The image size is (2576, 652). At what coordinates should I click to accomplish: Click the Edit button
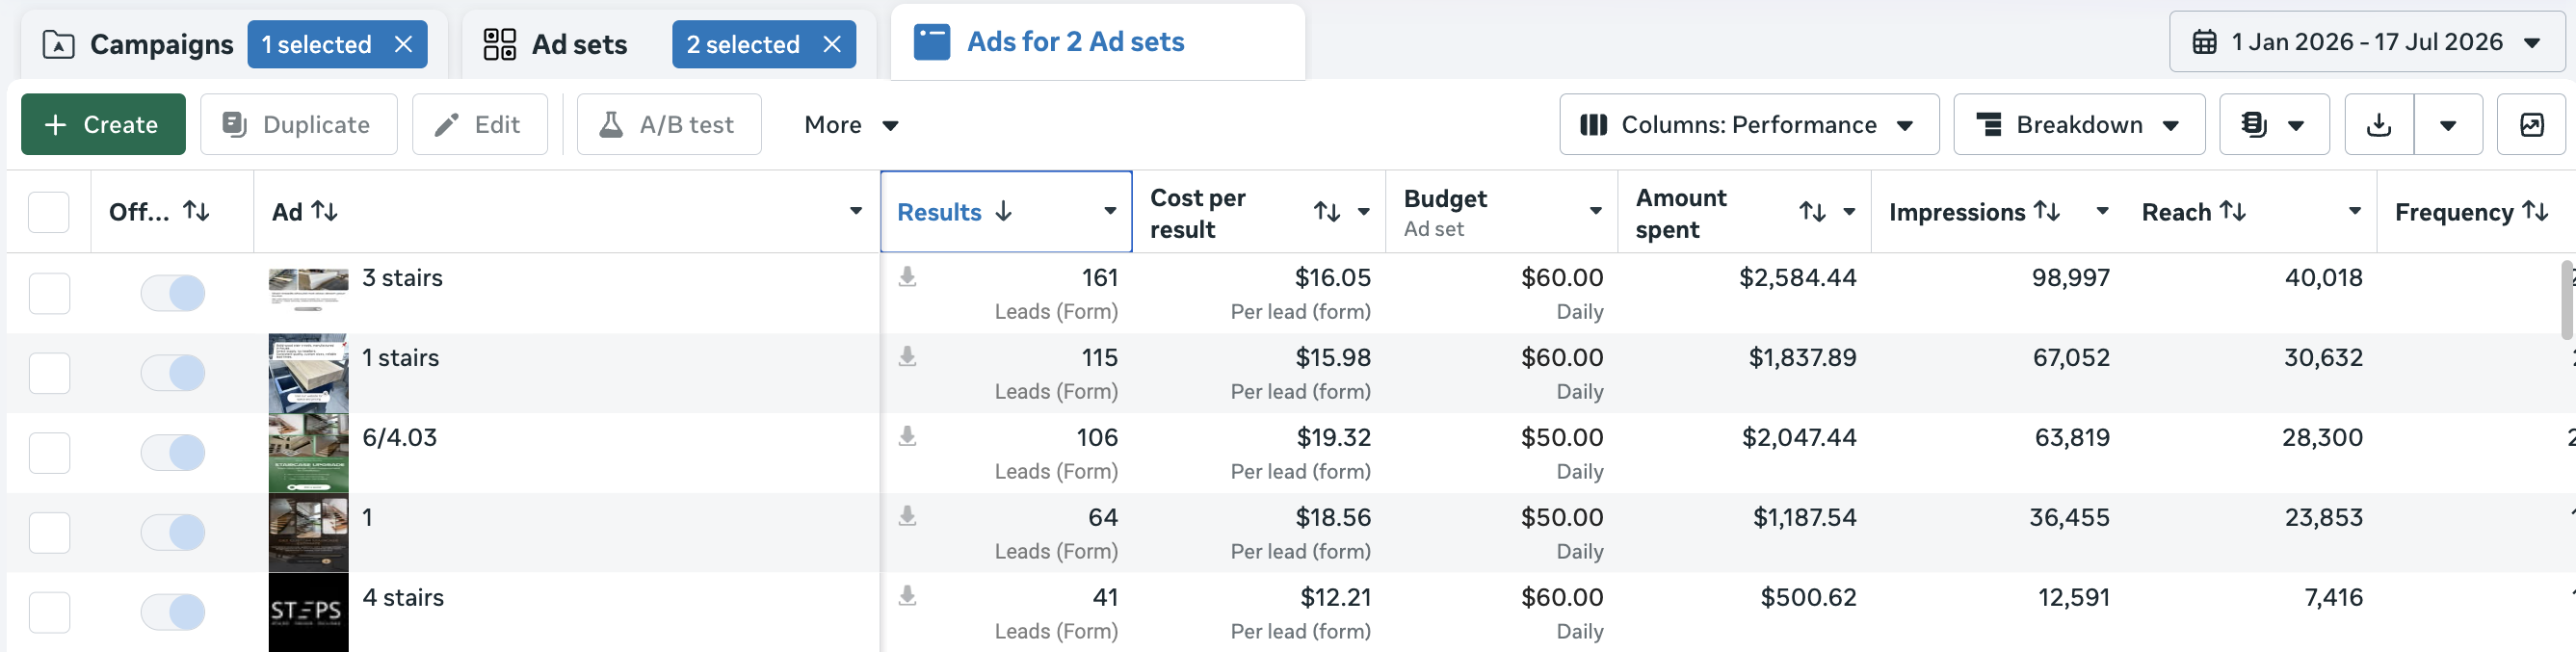479,124
